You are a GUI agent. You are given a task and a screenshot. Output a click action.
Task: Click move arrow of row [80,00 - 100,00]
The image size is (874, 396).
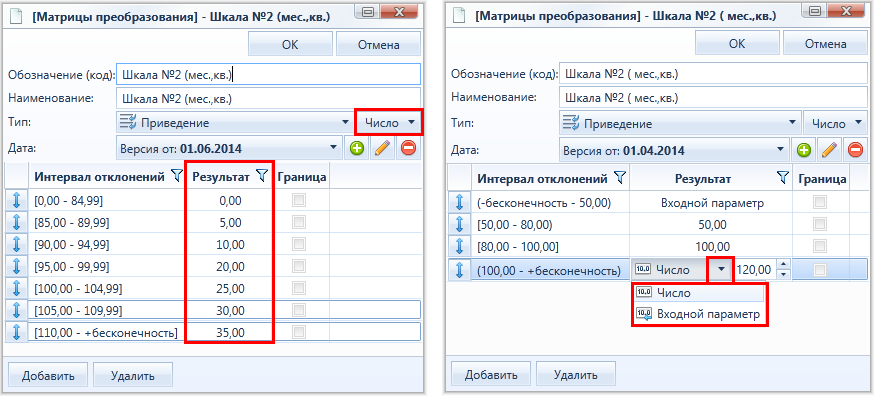click(459, 247)
